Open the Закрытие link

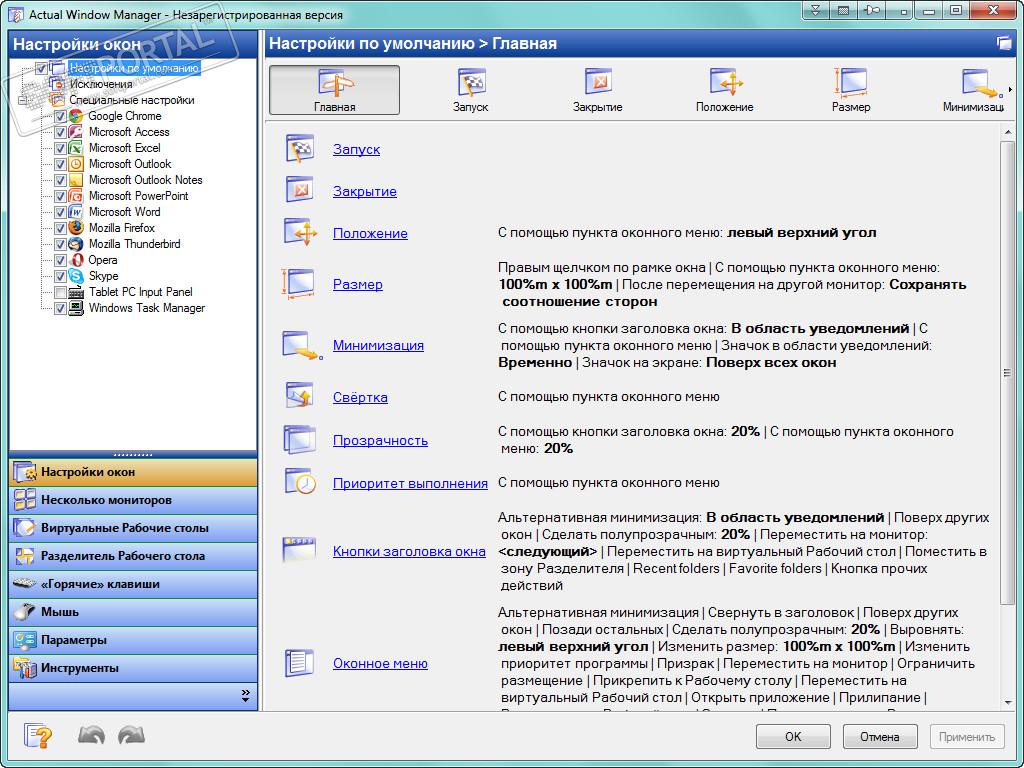click(x=365, y=191)
